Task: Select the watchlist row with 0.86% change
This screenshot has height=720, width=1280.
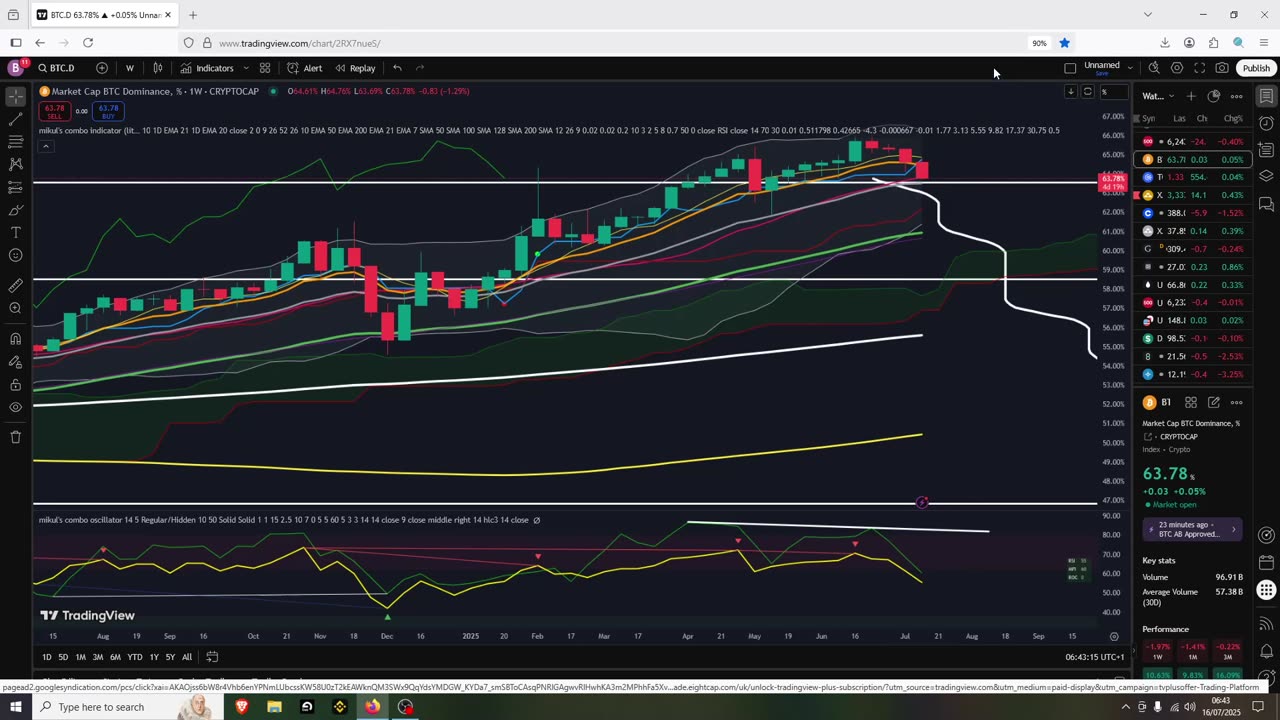Action: [1194, 267]
